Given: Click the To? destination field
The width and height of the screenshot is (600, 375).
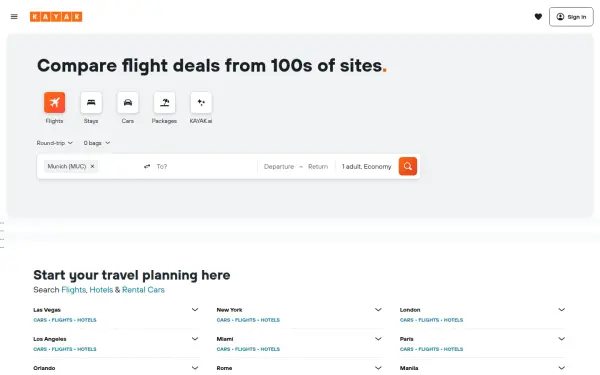Looking at the screenshot, I should tap(205, 166).
